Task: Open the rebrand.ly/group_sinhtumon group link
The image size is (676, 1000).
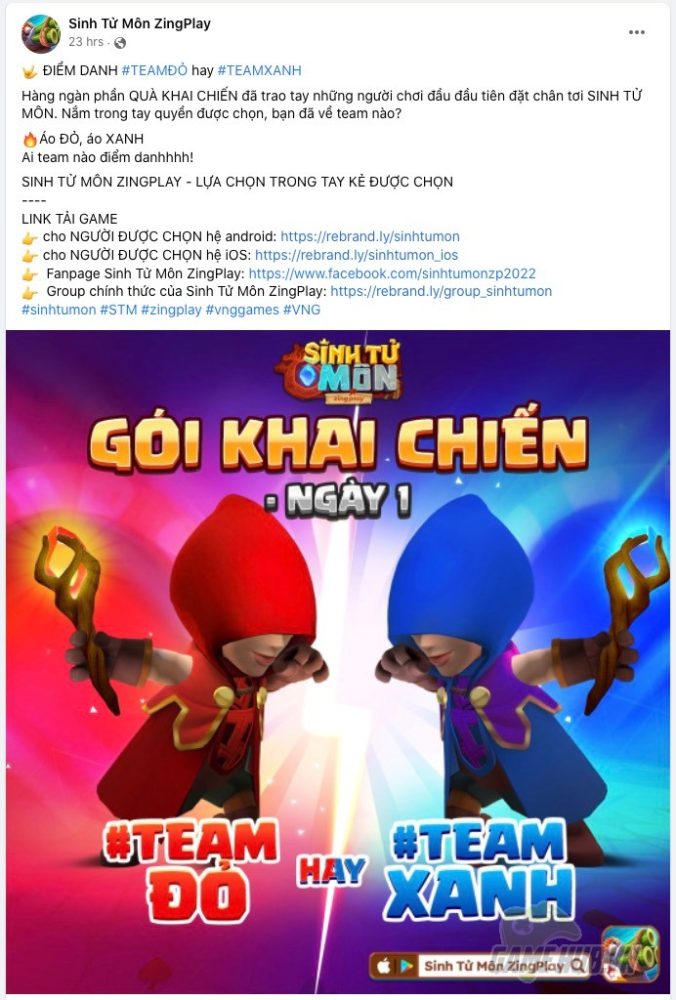Action: [x=441, y=291]
